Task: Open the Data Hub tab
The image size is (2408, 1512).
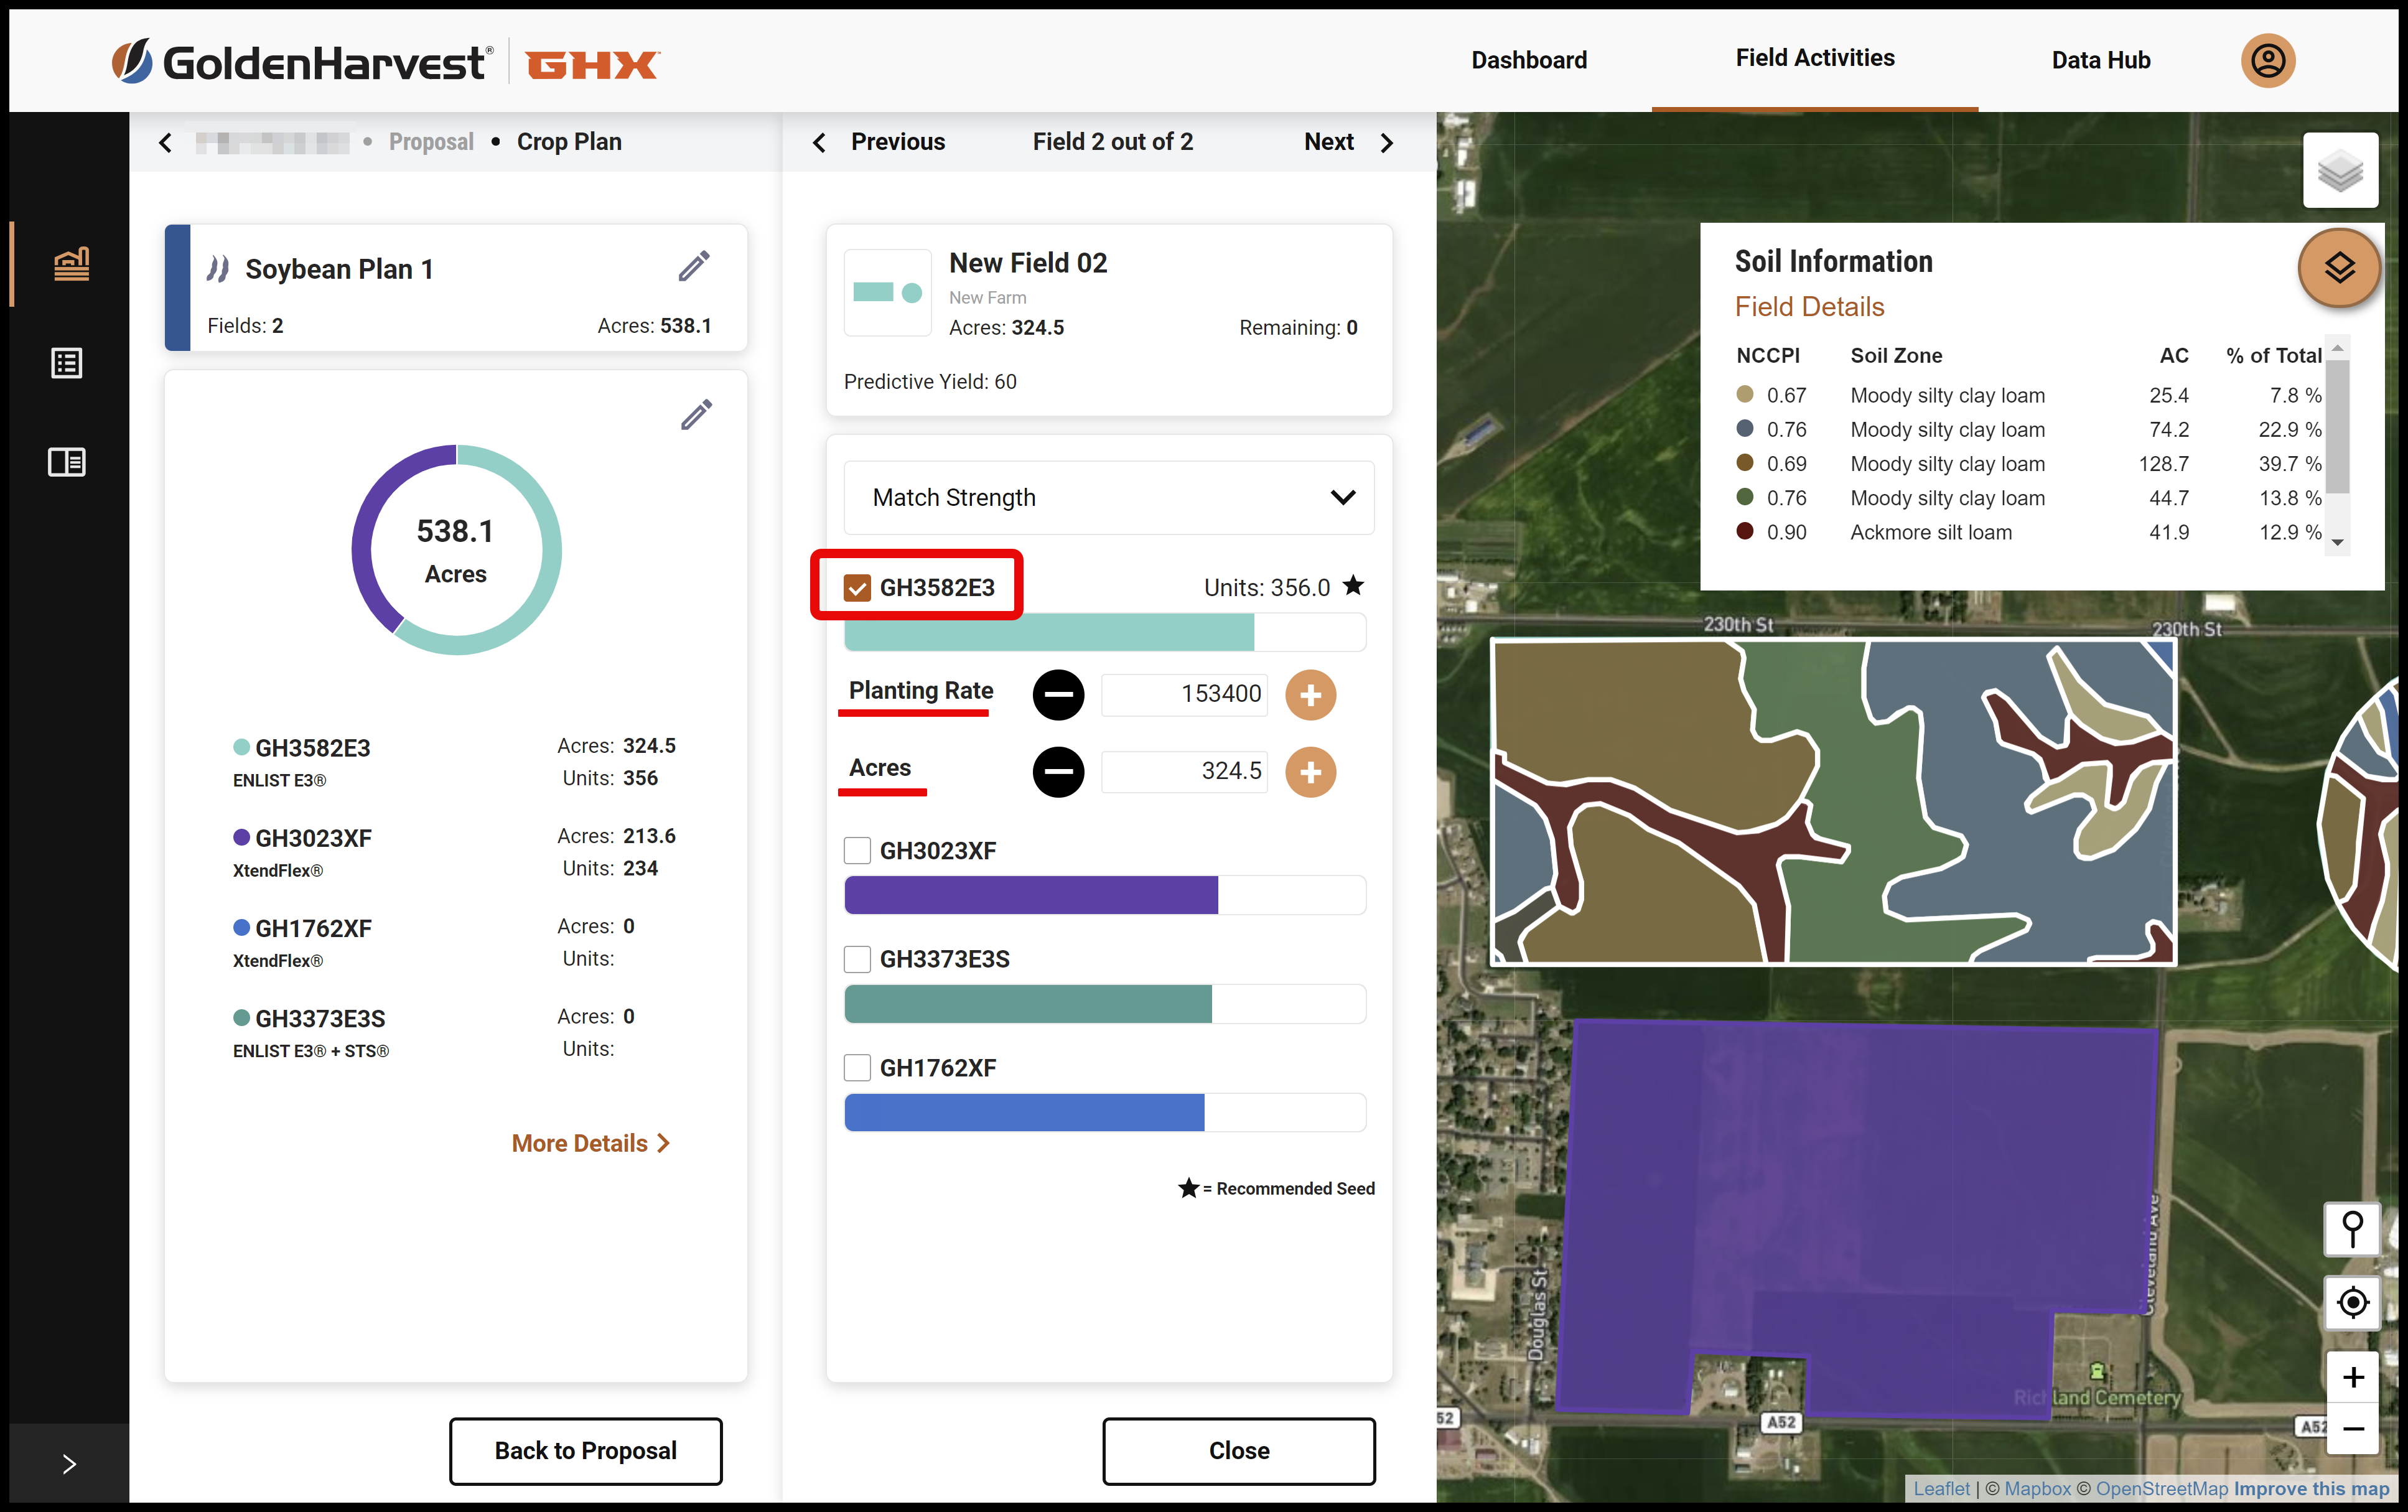Action: tap(2100, 61)
